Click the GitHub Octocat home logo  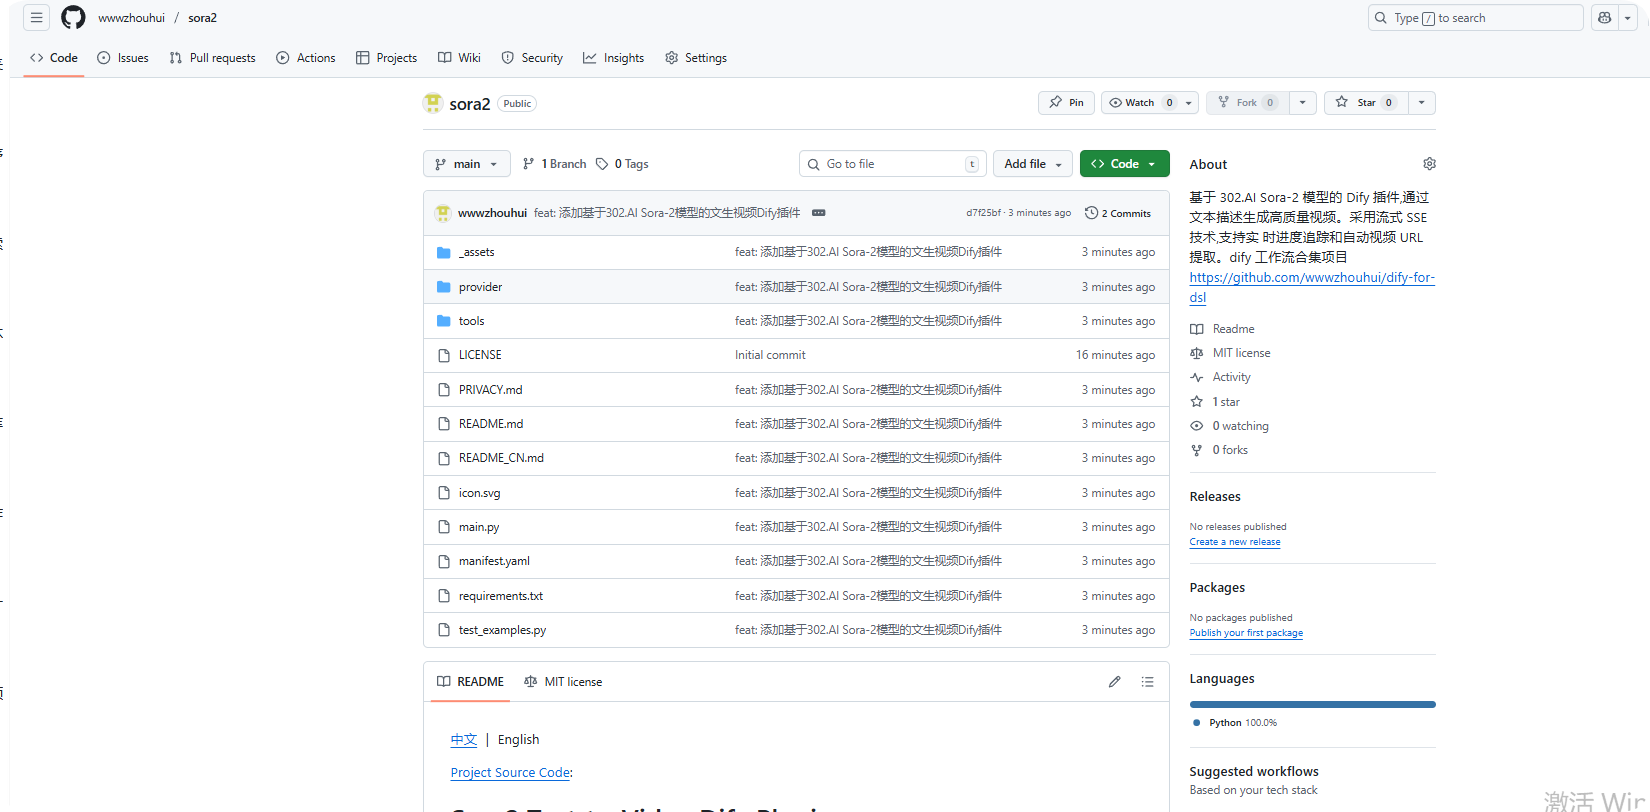[73, 18]
